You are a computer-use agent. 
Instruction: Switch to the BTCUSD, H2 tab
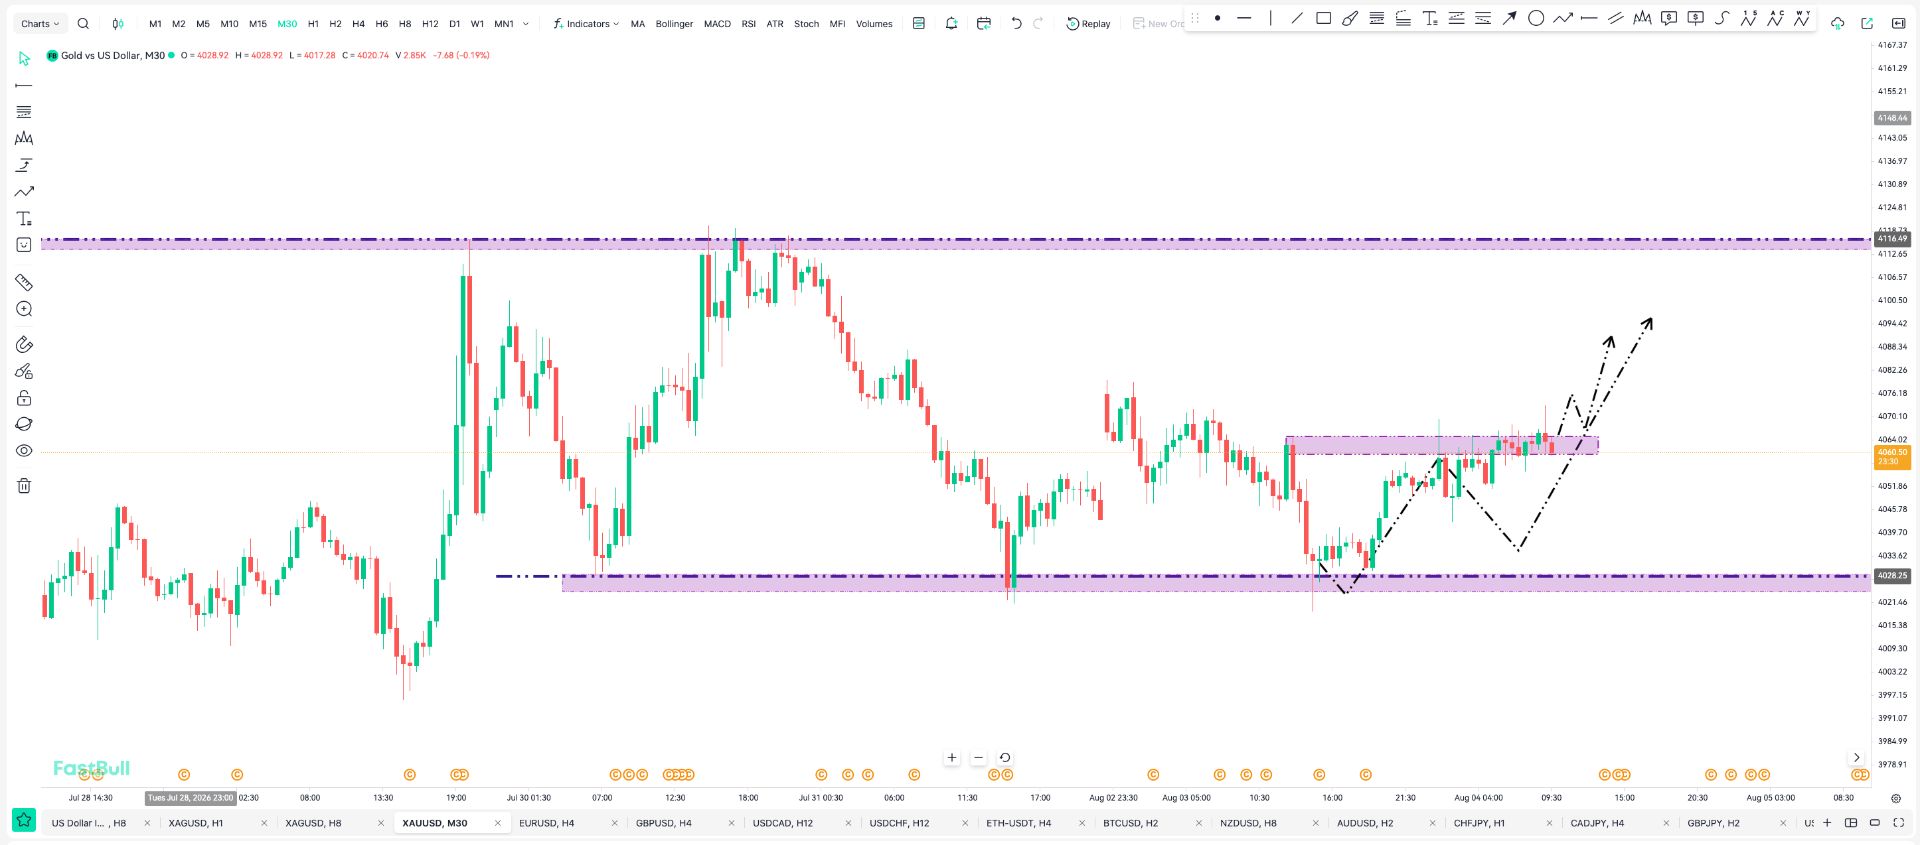(x=1131, y=823)
